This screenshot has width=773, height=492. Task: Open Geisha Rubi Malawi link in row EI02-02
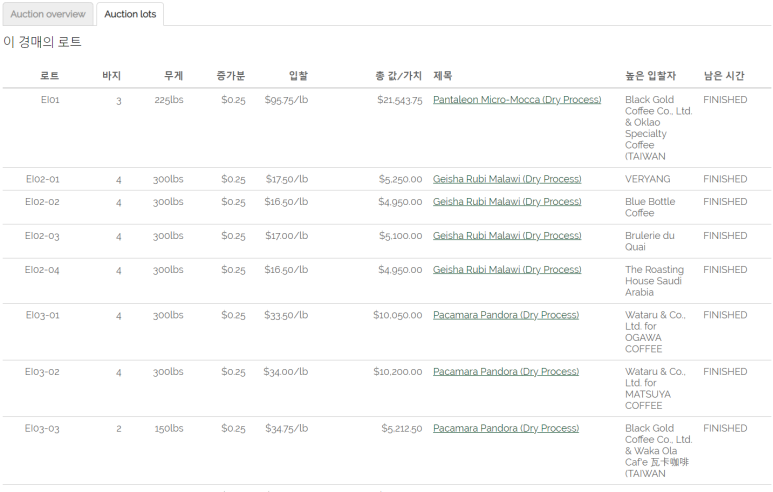507,202
